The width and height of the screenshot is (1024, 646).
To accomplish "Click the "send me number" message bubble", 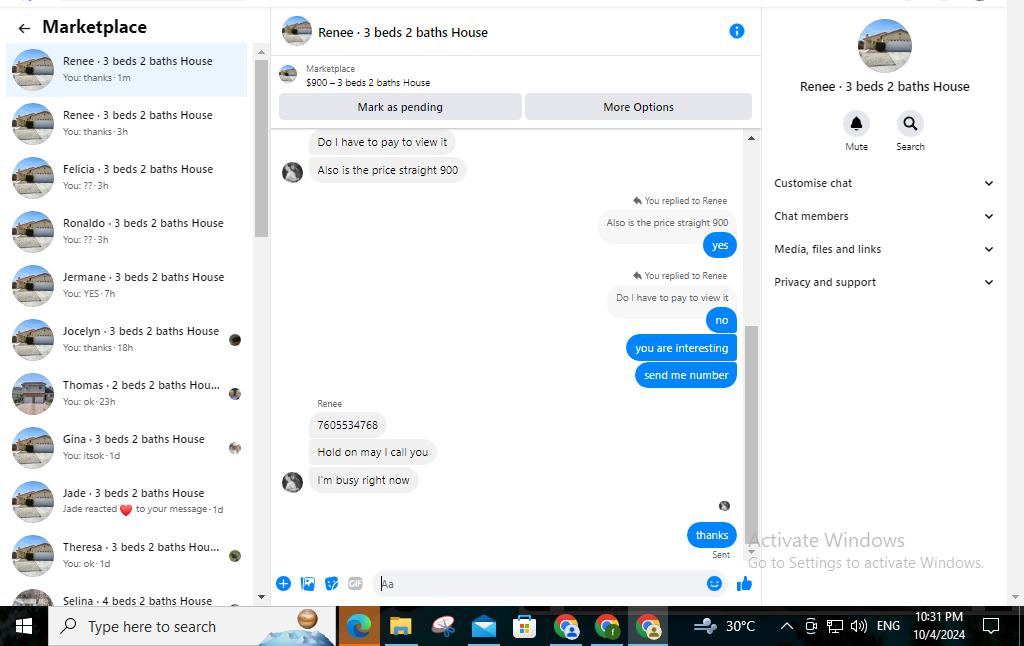I will tap(686, 375).
